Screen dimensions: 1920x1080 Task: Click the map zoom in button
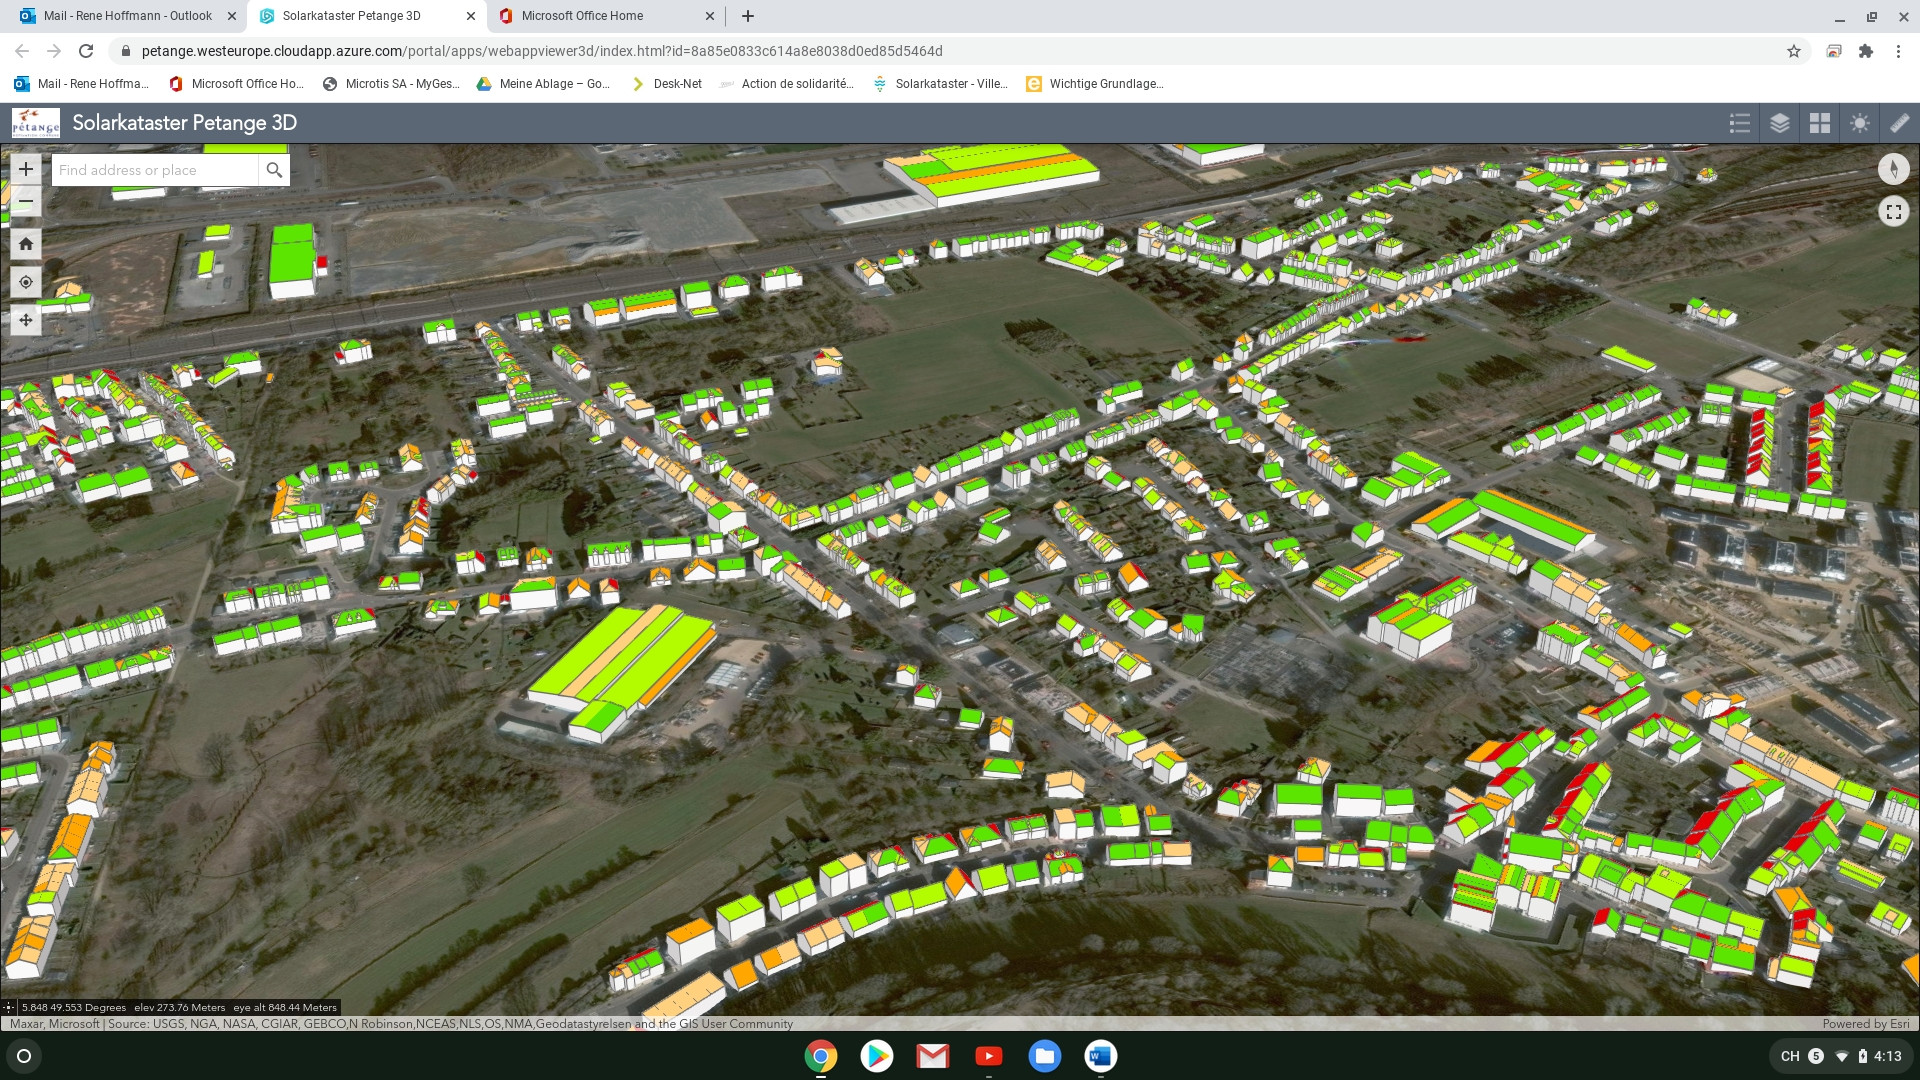pos(26,169)
